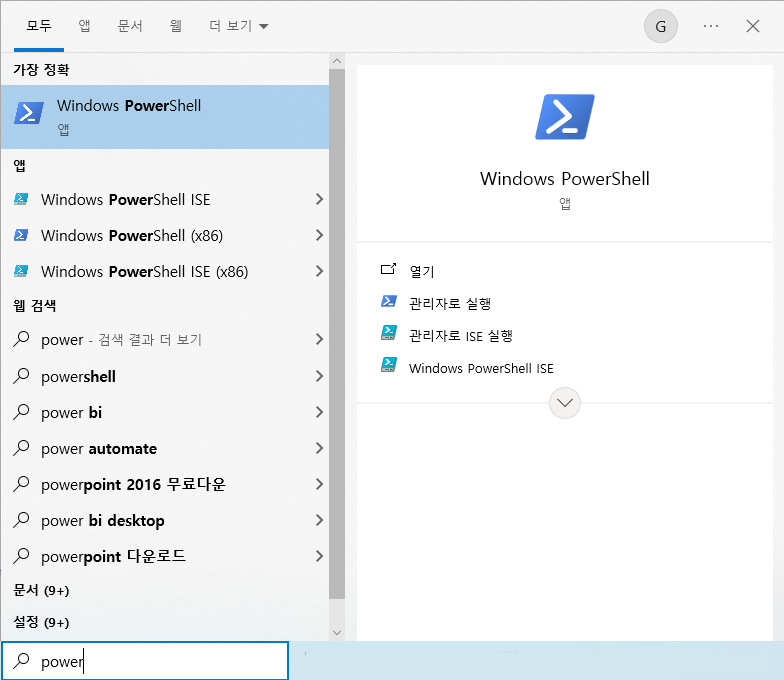Expand the 'powershell' web suggestion arrow

[x=319, y=376]
